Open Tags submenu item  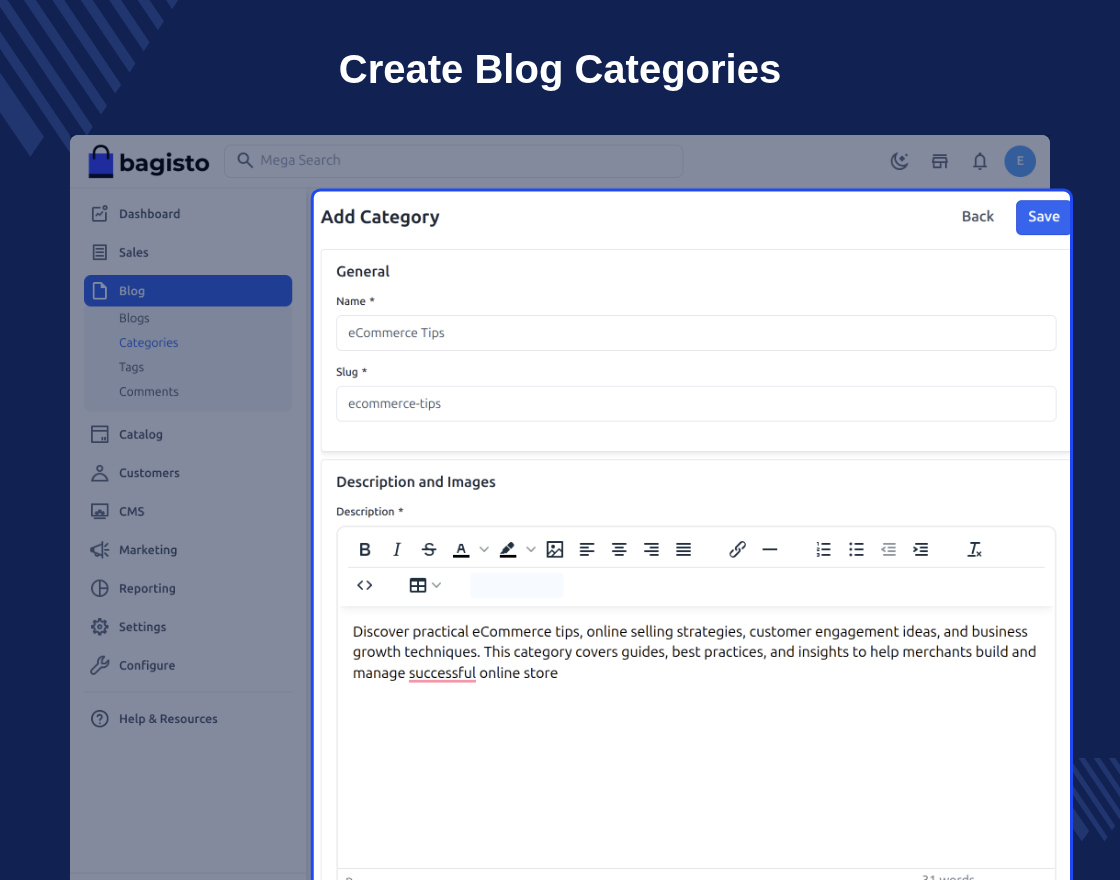tap(131, 366)
